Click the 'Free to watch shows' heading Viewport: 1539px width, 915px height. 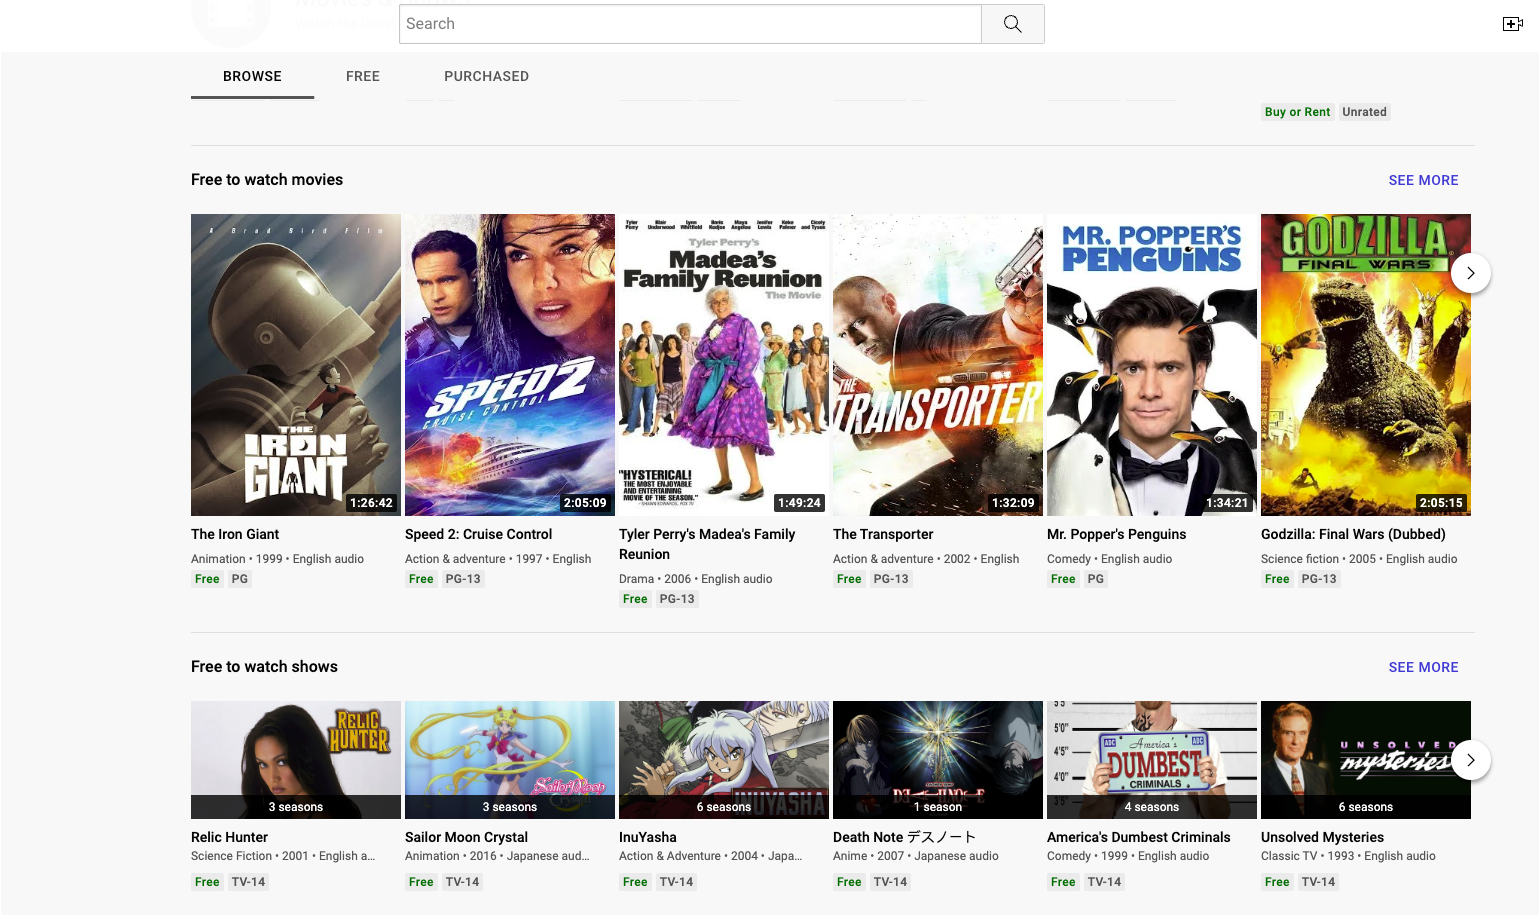tap(264, 667)
